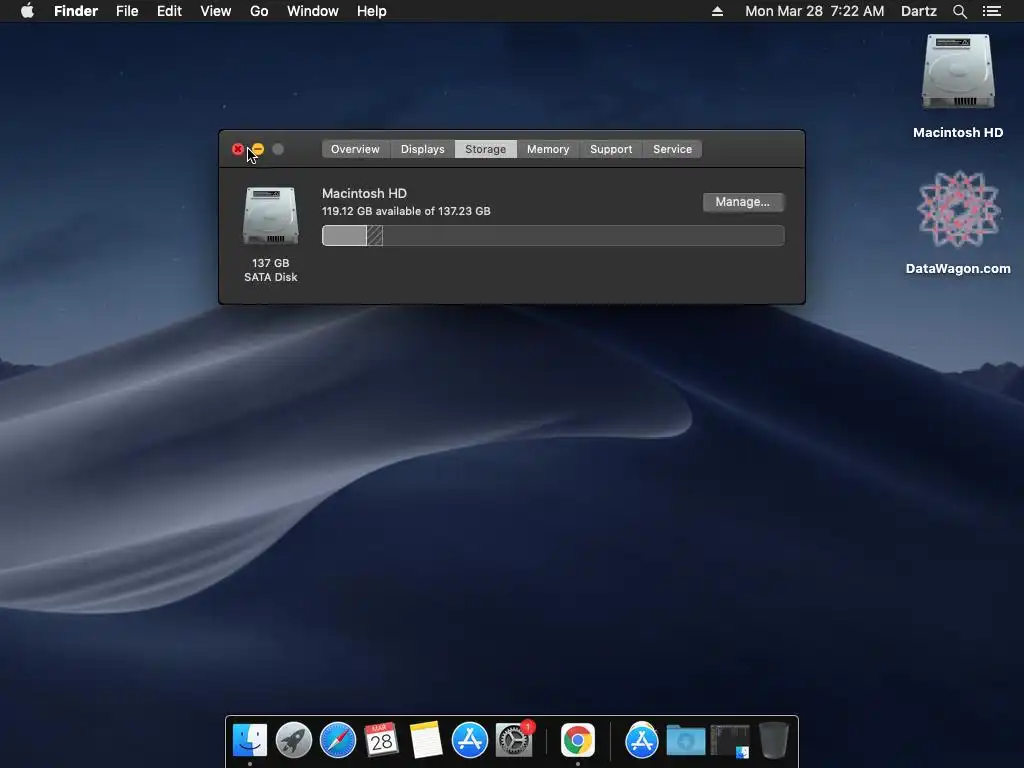
Task: Open the Downloads folder in Dock
Action: click(x=686, y=741)
